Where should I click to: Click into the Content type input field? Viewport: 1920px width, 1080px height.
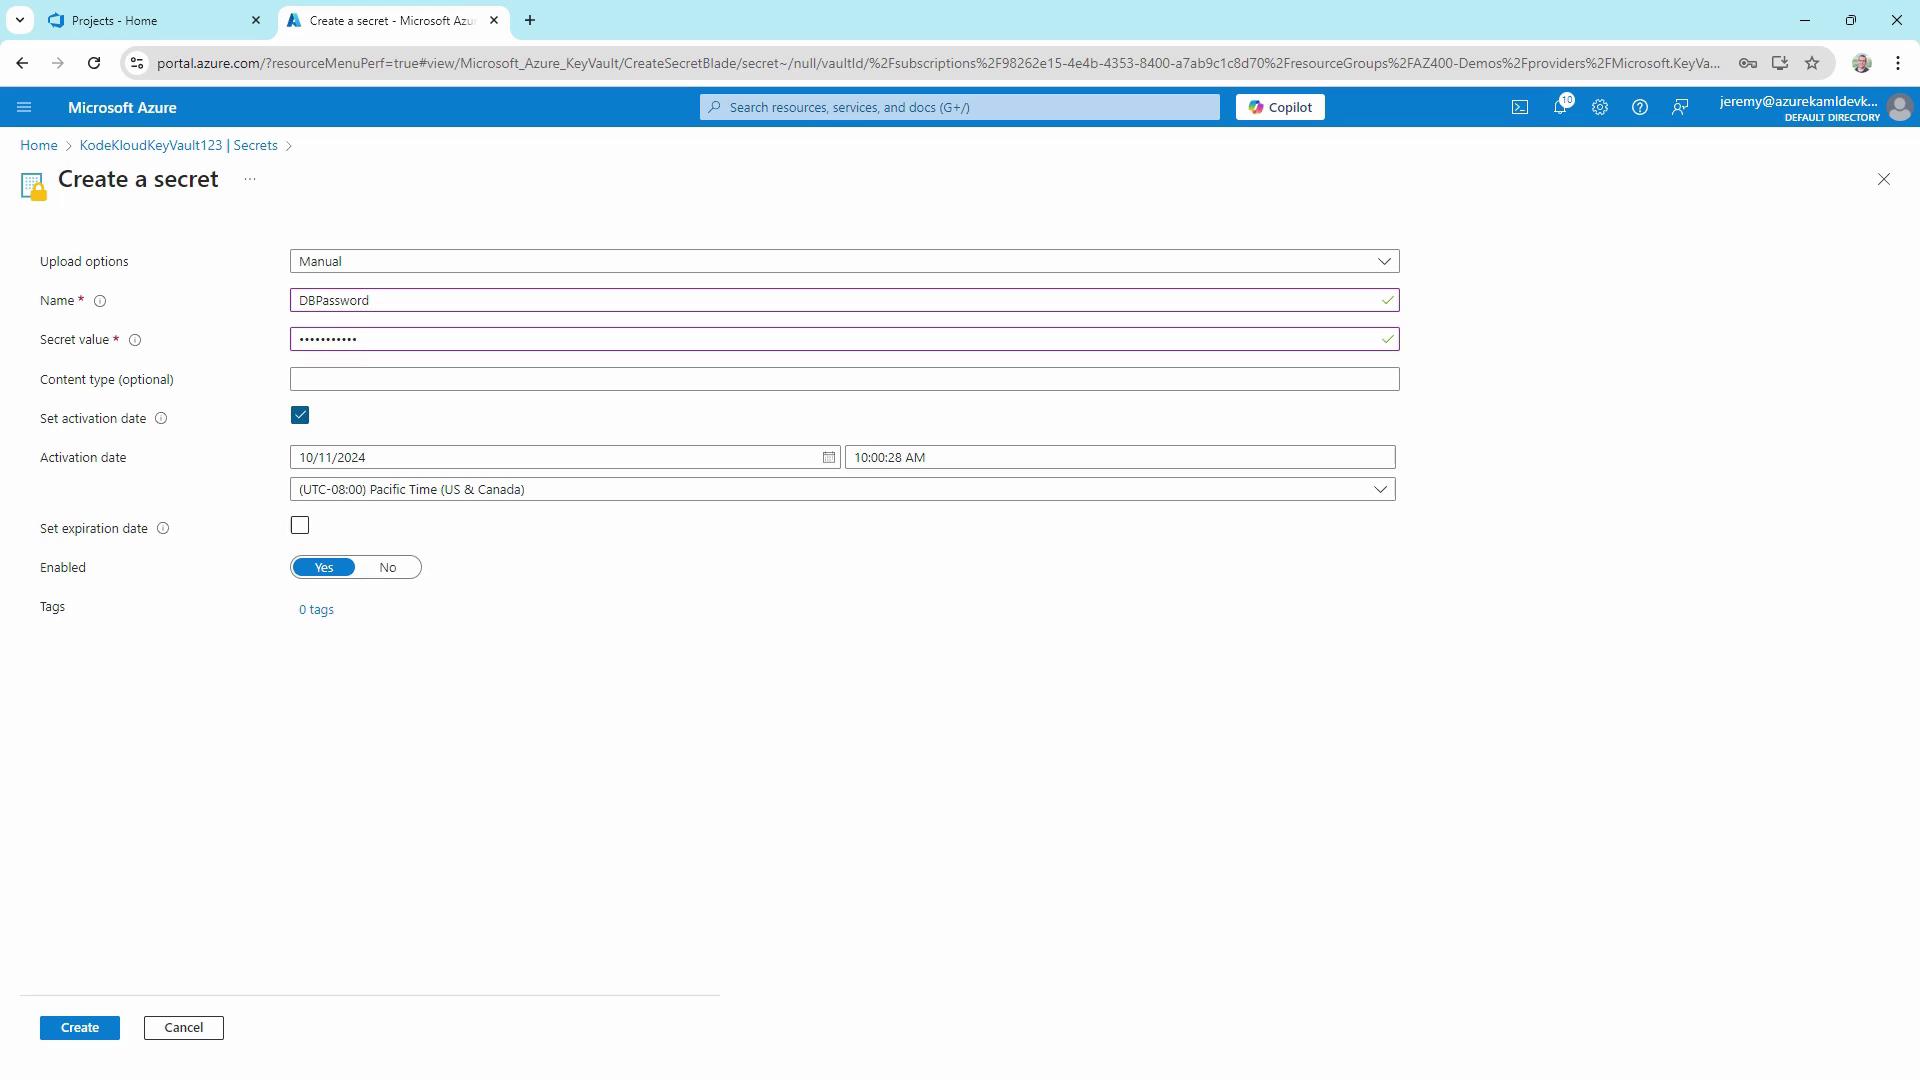coord(844,379)
